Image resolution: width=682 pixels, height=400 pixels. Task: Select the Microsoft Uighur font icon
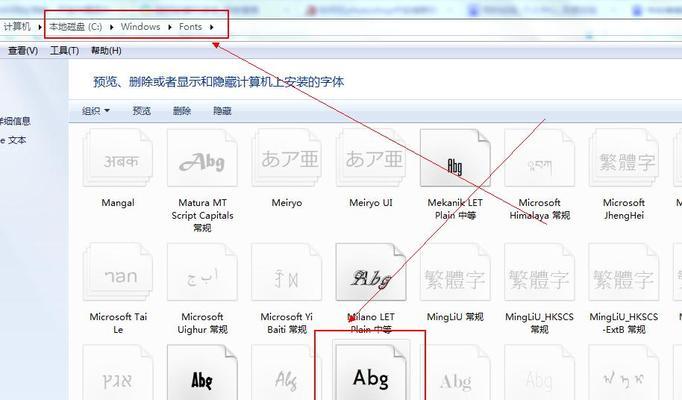point(202,273)
